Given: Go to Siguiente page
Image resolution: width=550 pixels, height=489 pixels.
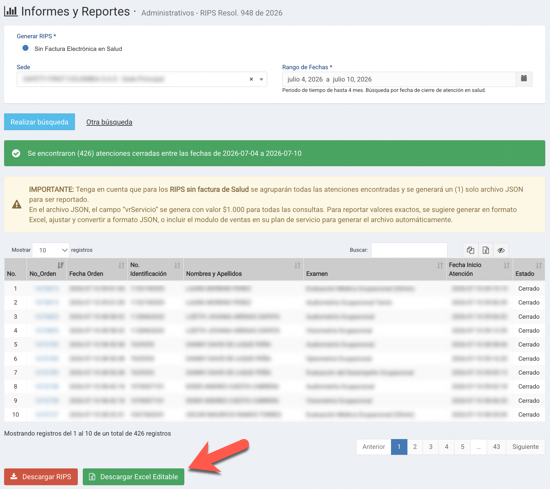Looking at the screenshot, I should click(525, 447).
